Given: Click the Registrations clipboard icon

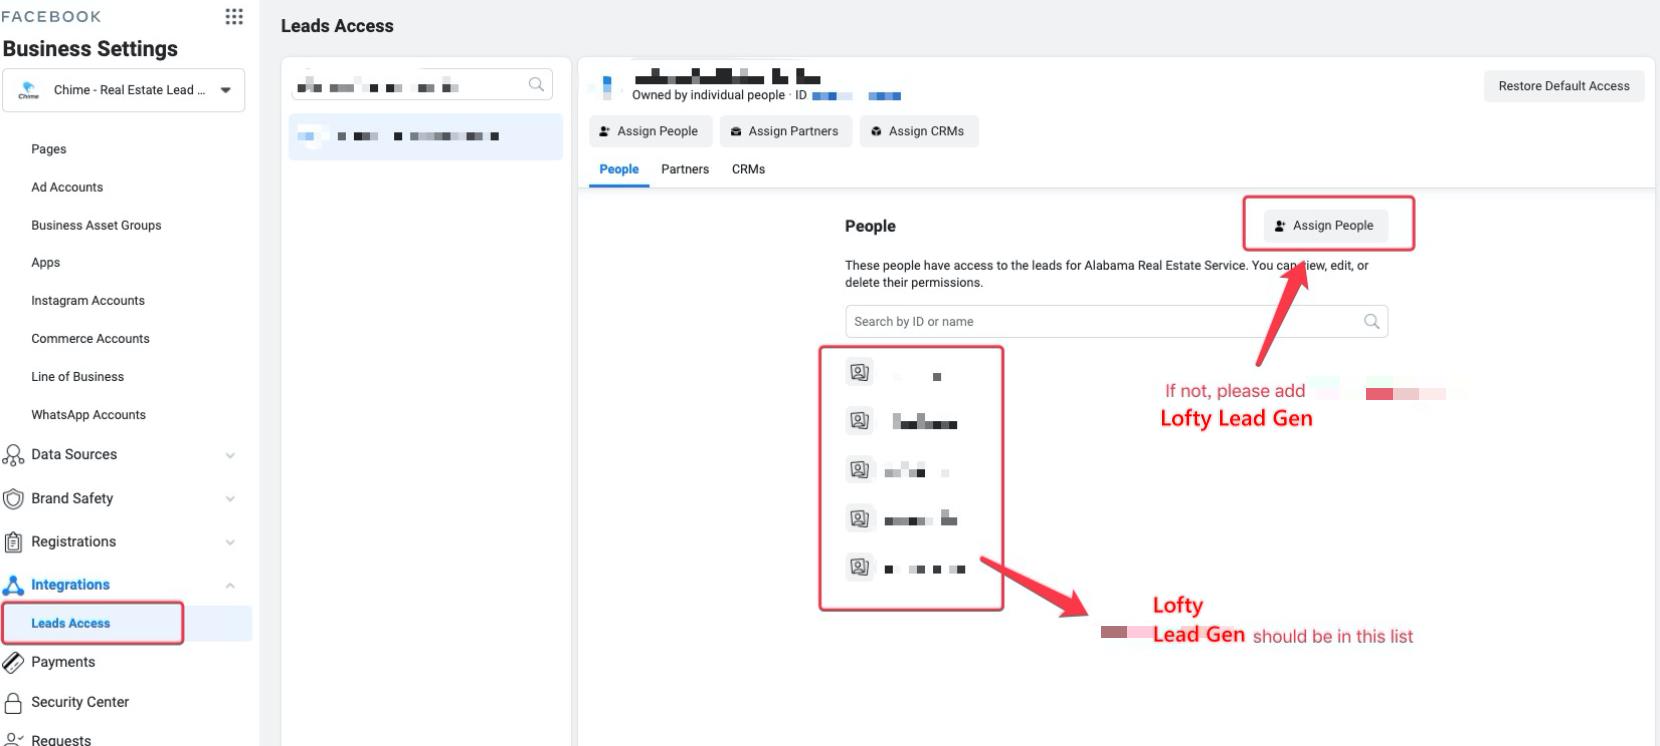Looking at the screenshot, I should pyautogui.click(x=13, y=542).
